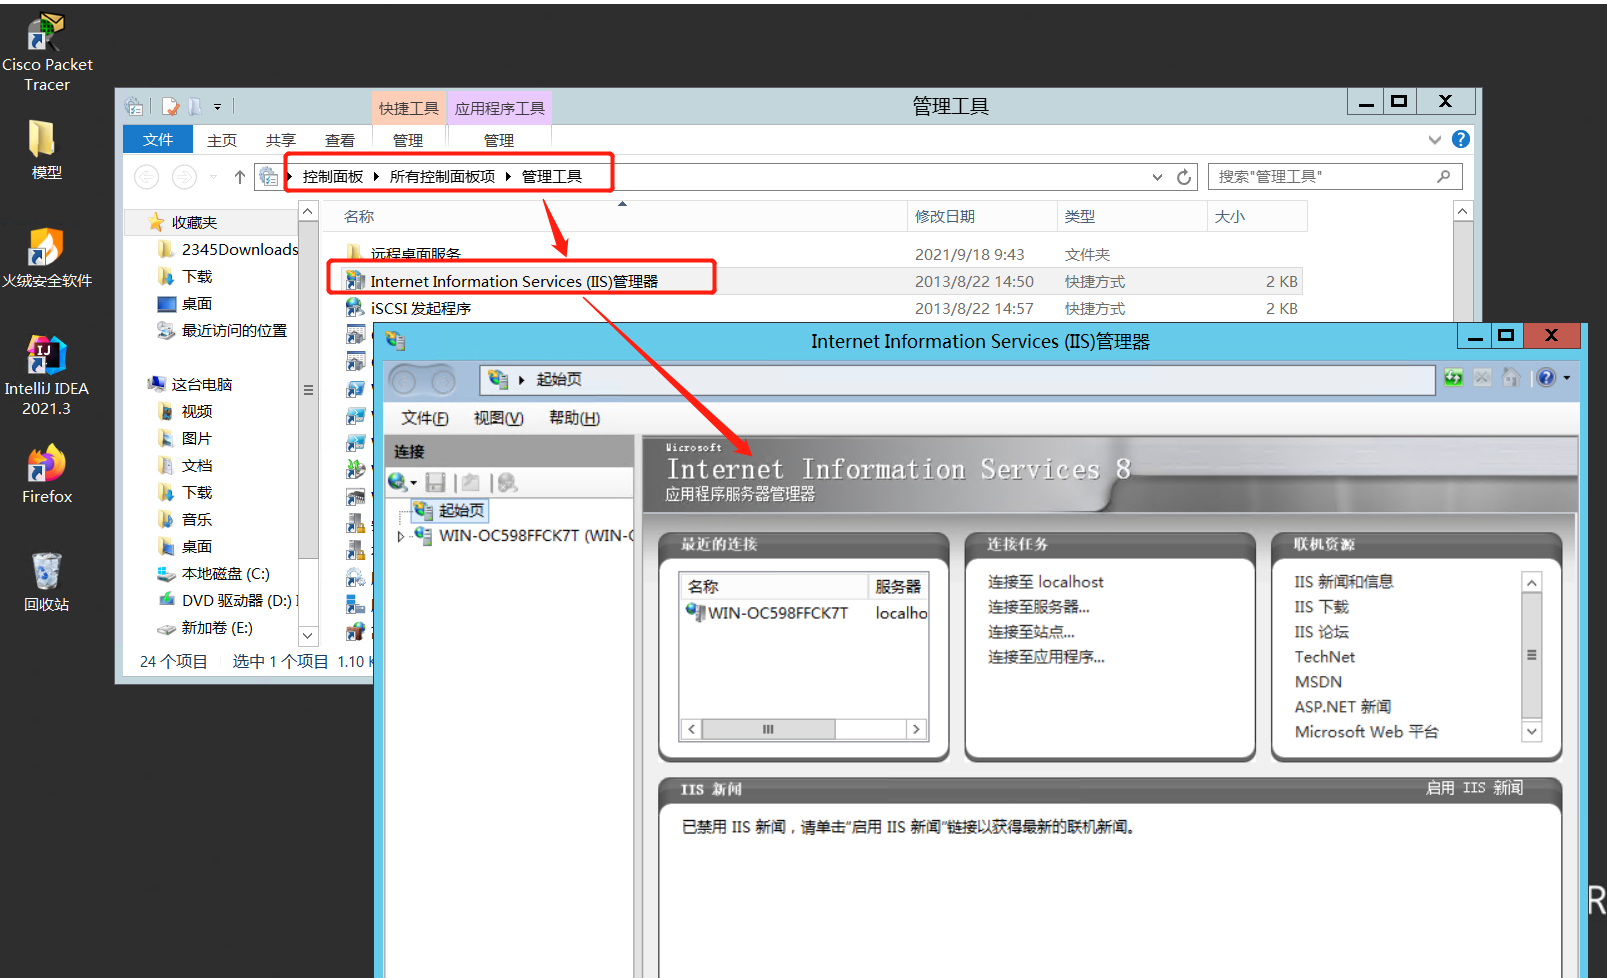Image resolution: width=1607 pixels, height=978 pixels.
Task: Select WIN-OC598FFCK7T in recent connections list
Action: (x=767, y=613)
